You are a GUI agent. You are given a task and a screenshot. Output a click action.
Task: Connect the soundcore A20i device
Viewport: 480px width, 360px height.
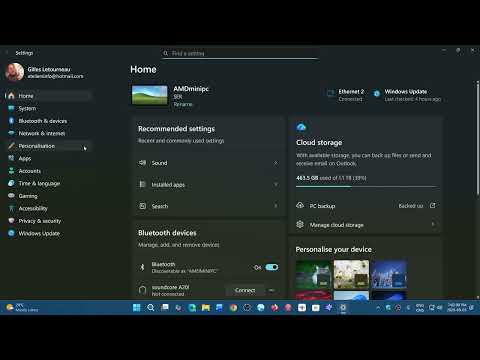[x=245, y=290]
